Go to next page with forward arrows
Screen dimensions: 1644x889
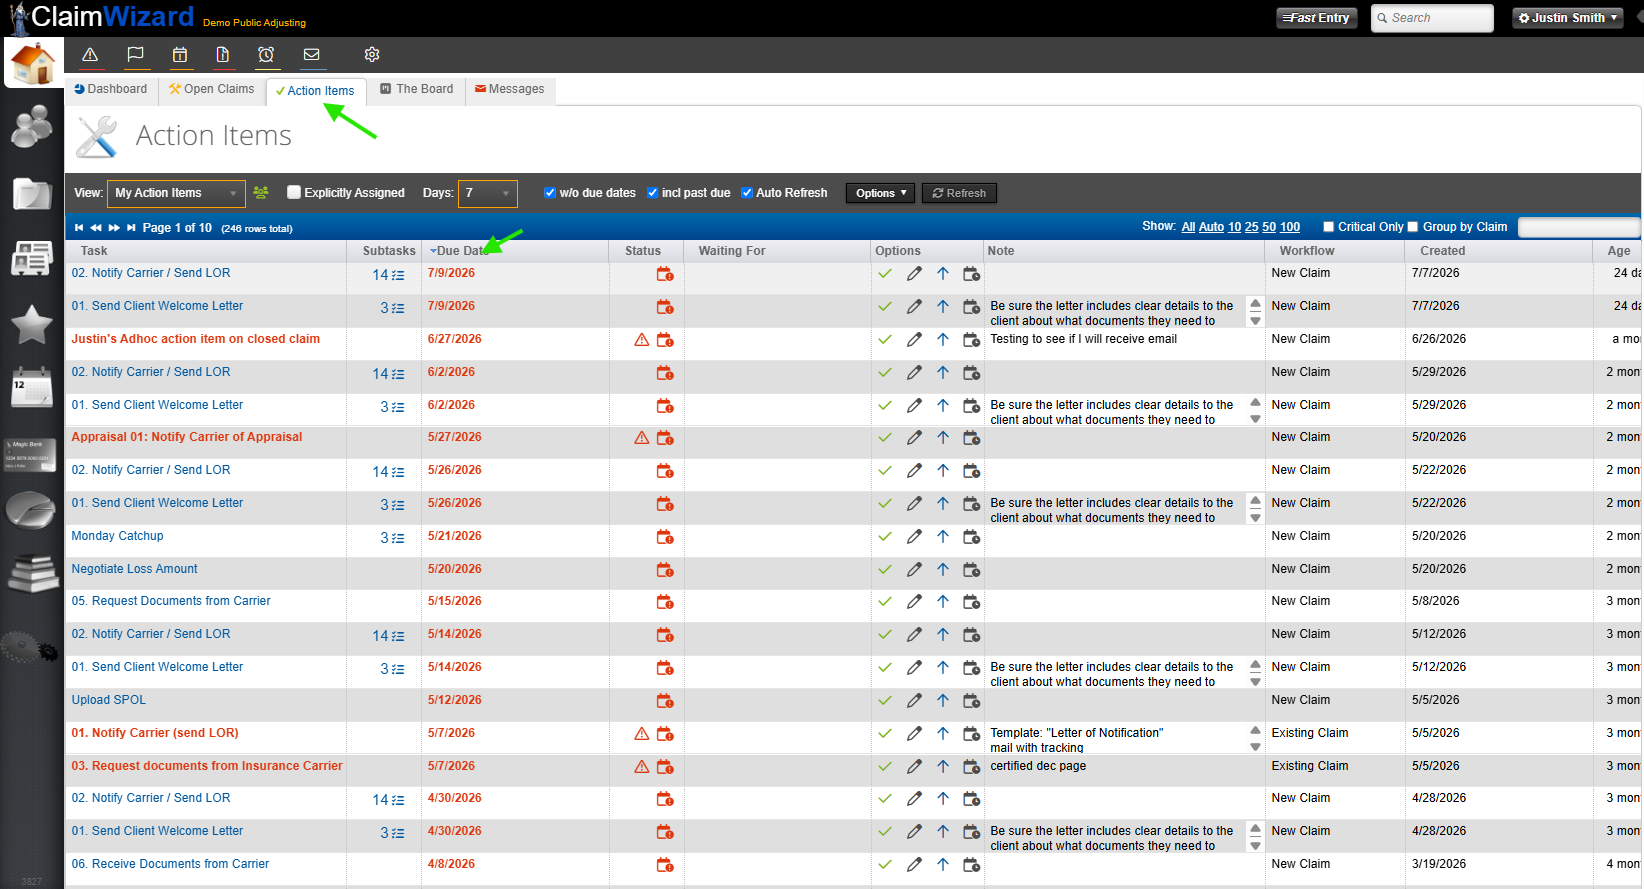[114, 228]
